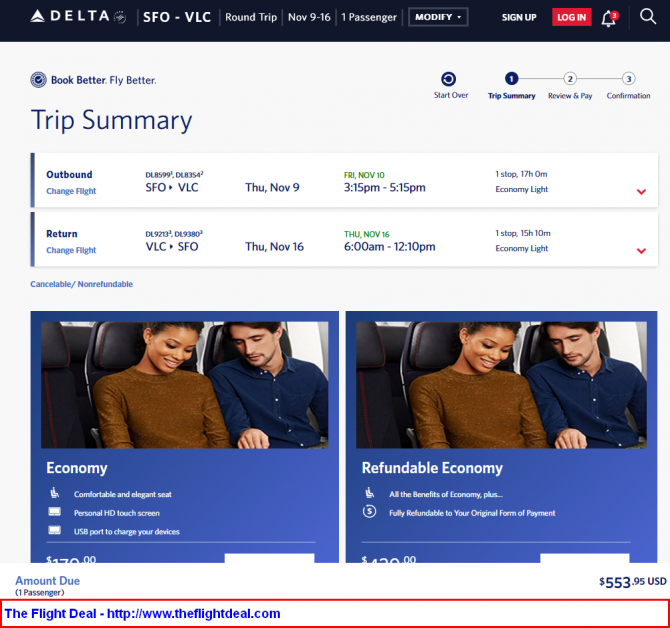Expand the Outbound flight details chevron

pyautogui.click(x=641, y=191)
